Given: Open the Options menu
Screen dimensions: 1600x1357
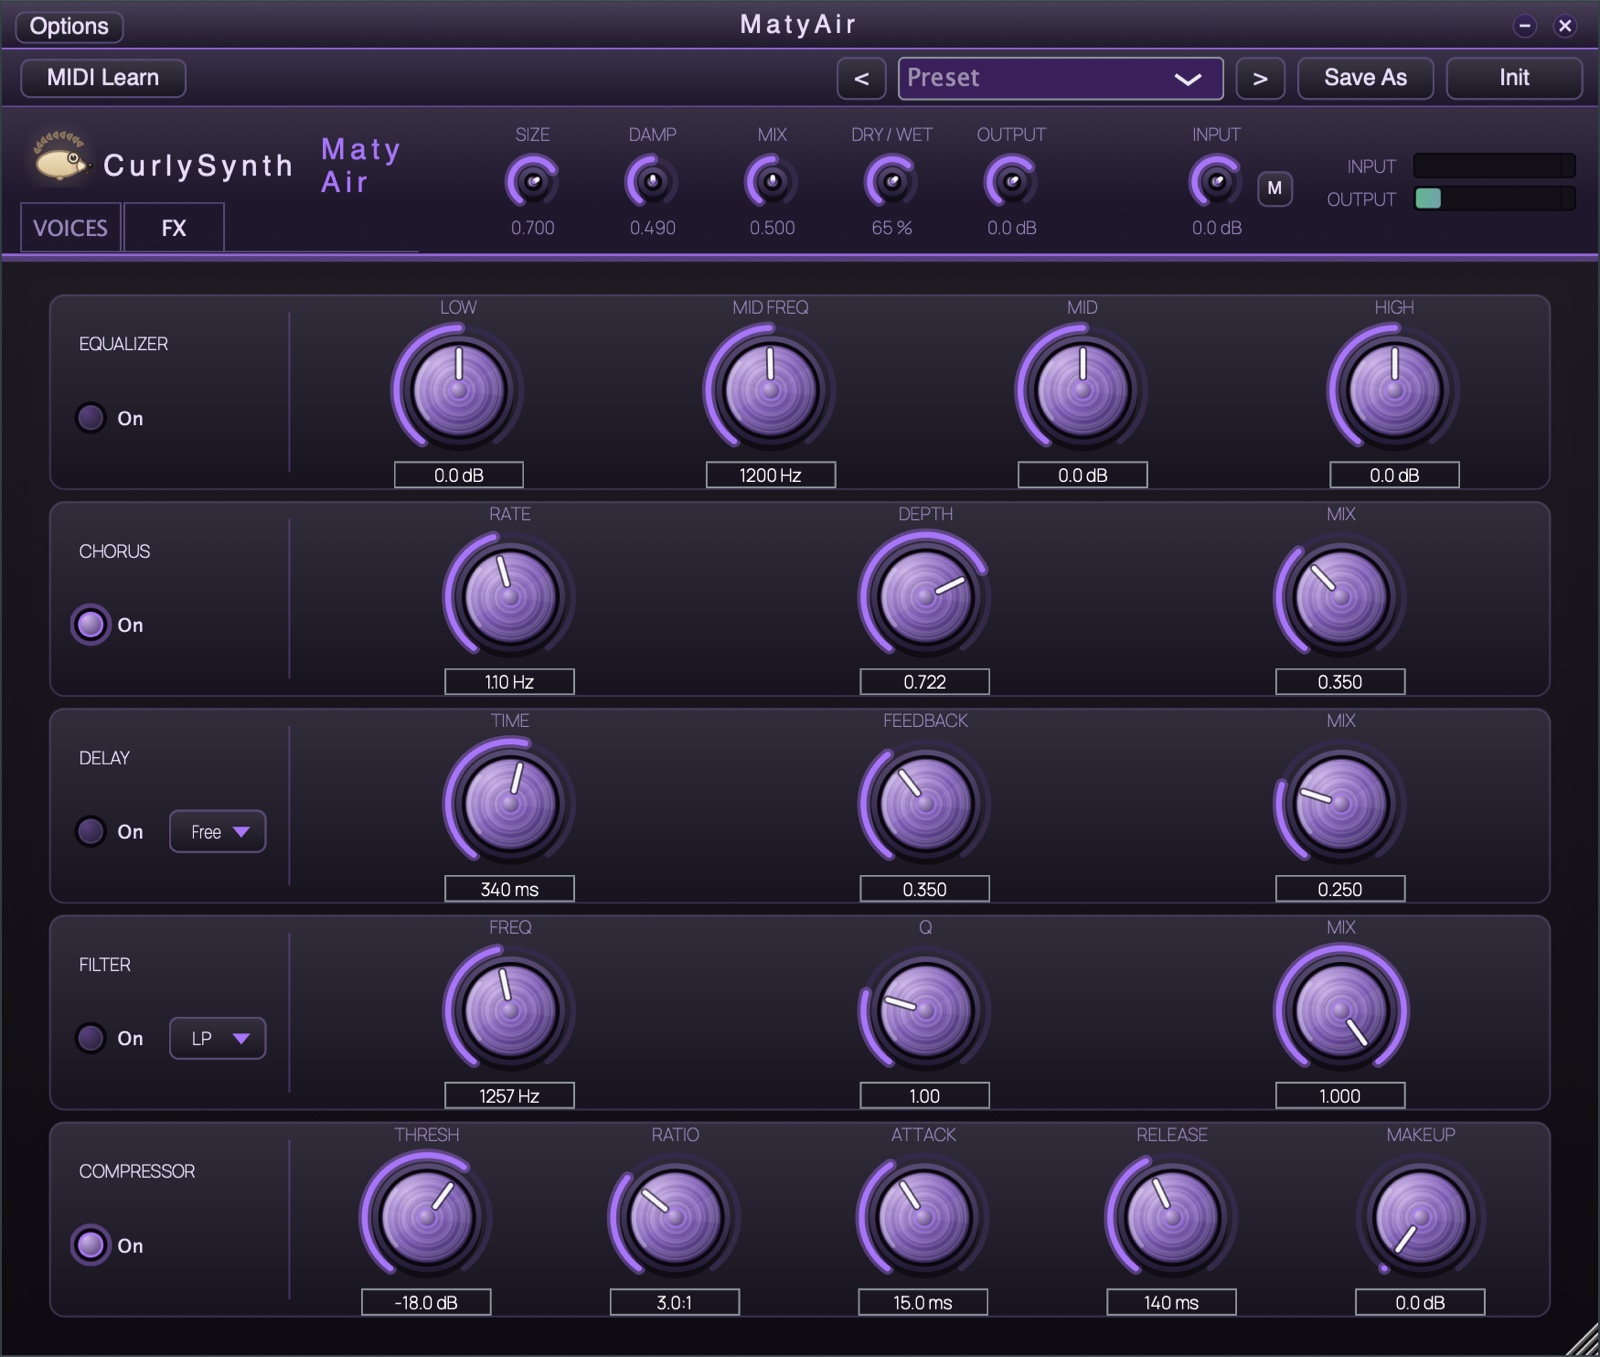Looking at the screenshot, I should (69, 26).
